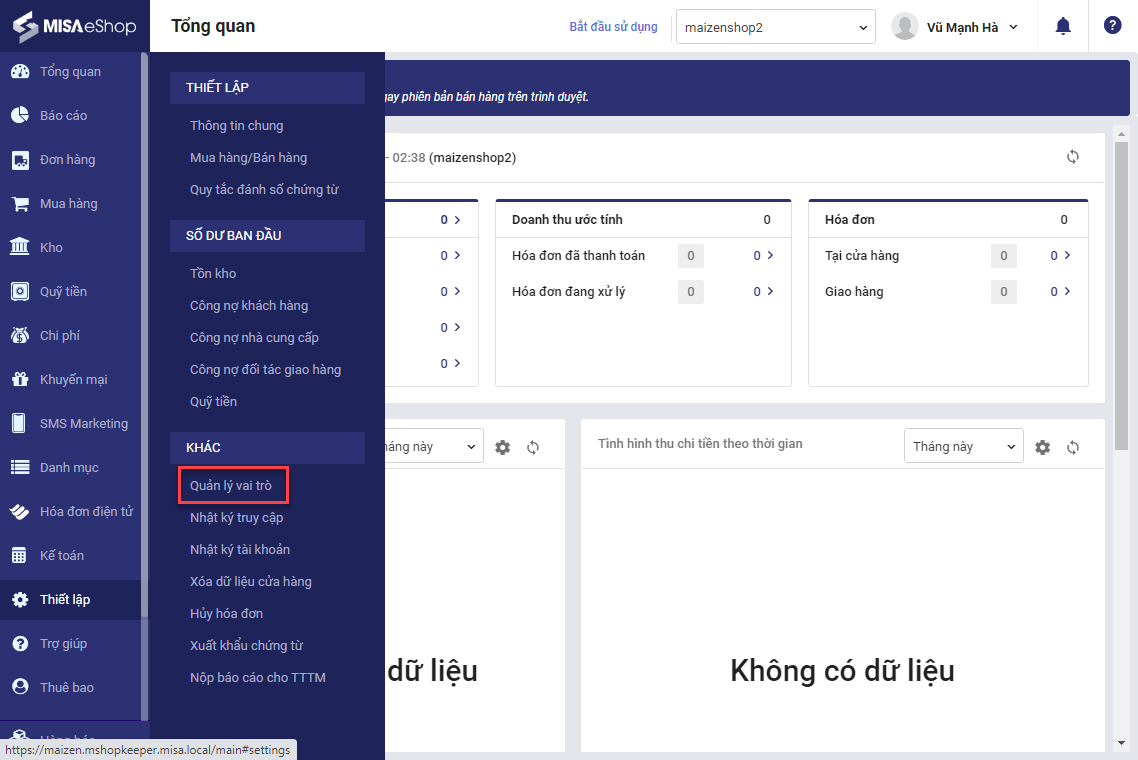Click the Đơn hàng sidebar icon
Image resolution: width=1138 pixels, height=760 pixels.
pos(20,160)
